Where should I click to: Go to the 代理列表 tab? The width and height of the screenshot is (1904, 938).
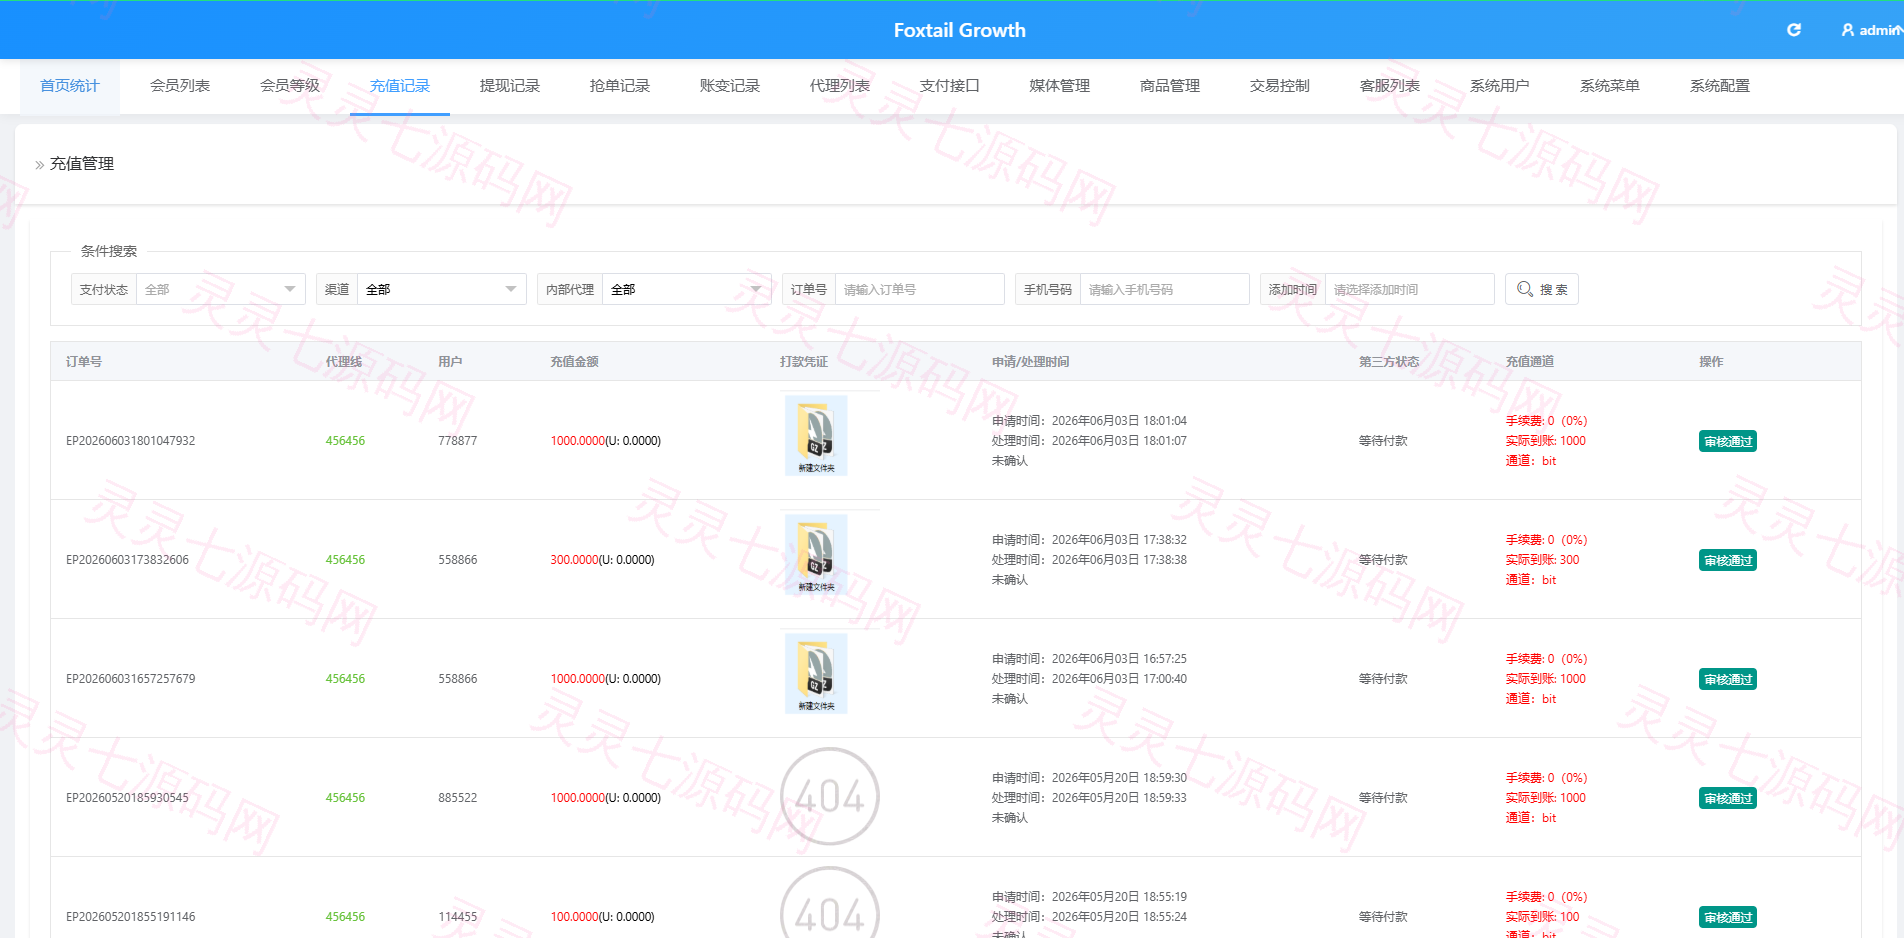(x=840, y=86)
